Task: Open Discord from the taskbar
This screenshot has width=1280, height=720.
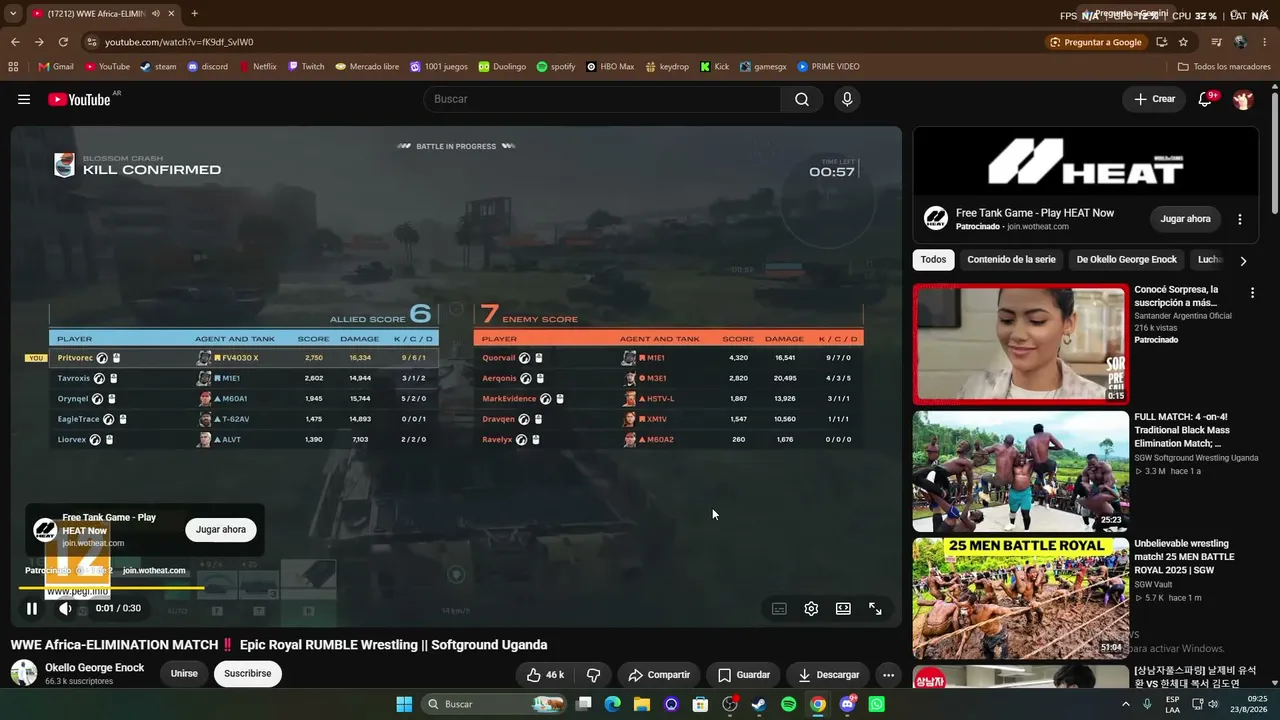Action: 848,704
